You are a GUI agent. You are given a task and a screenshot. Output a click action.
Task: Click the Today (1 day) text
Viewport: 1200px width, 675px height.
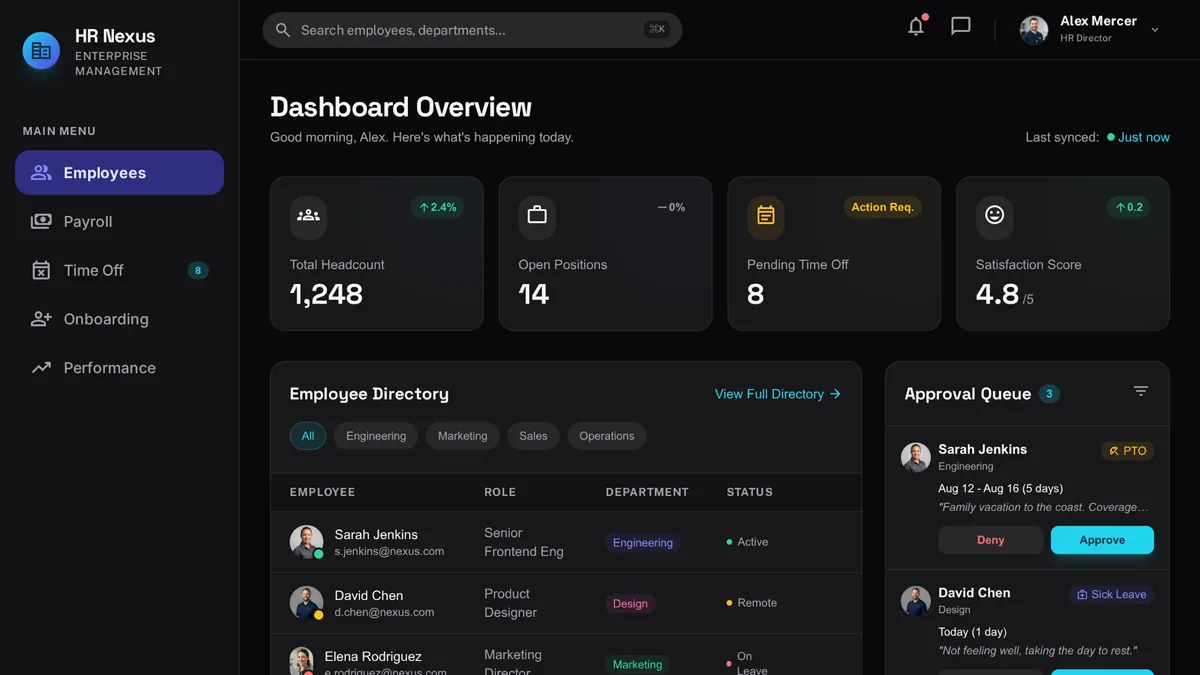[974, 632]
